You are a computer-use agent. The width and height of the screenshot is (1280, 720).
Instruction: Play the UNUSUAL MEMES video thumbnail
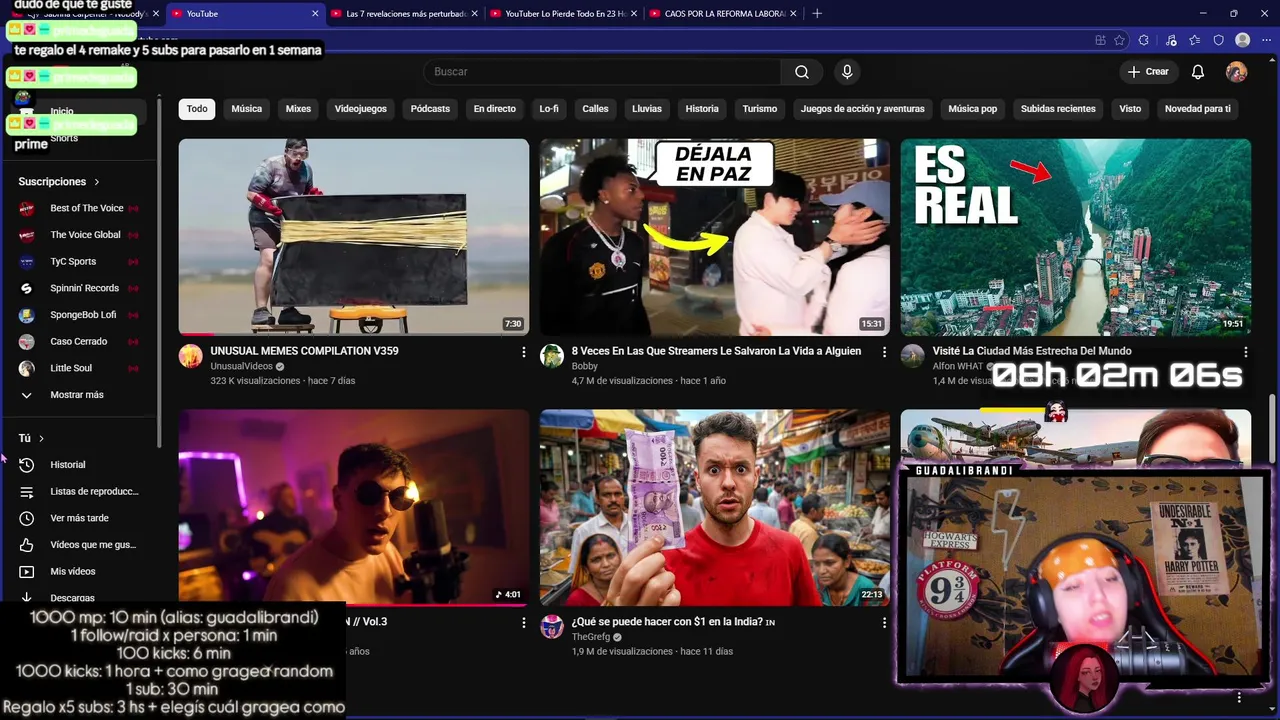(x=354, y=237)
